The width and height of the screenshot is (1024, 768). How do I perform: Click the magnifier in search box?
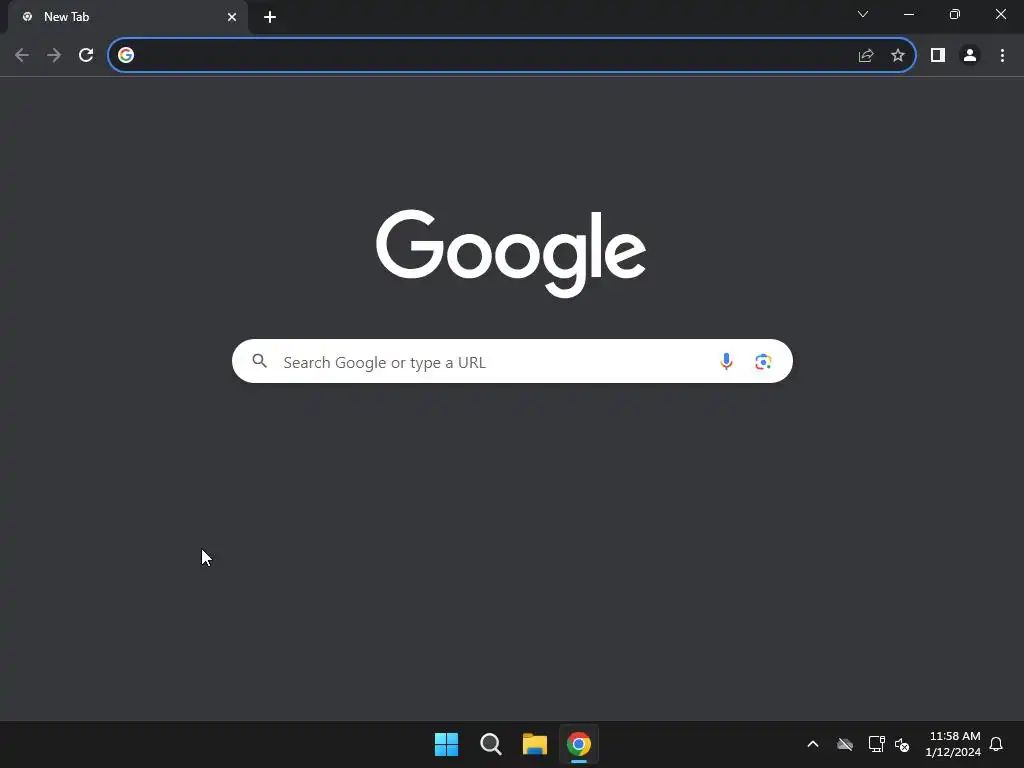coord(259,360)
